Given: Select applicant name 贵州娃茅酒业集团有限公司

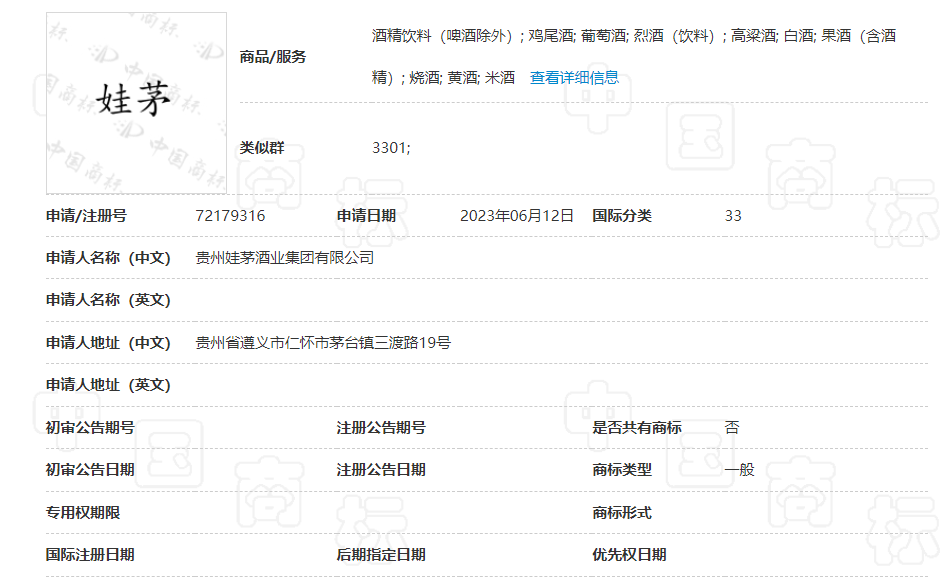Looking at the screenshot, I should tap(284, 258).
